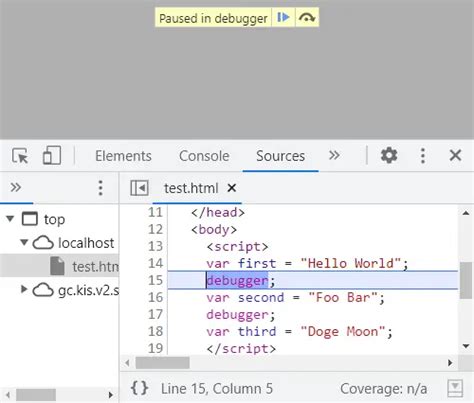
Task: Select the test.html editor tab
Action: click(x=191, y=188)
